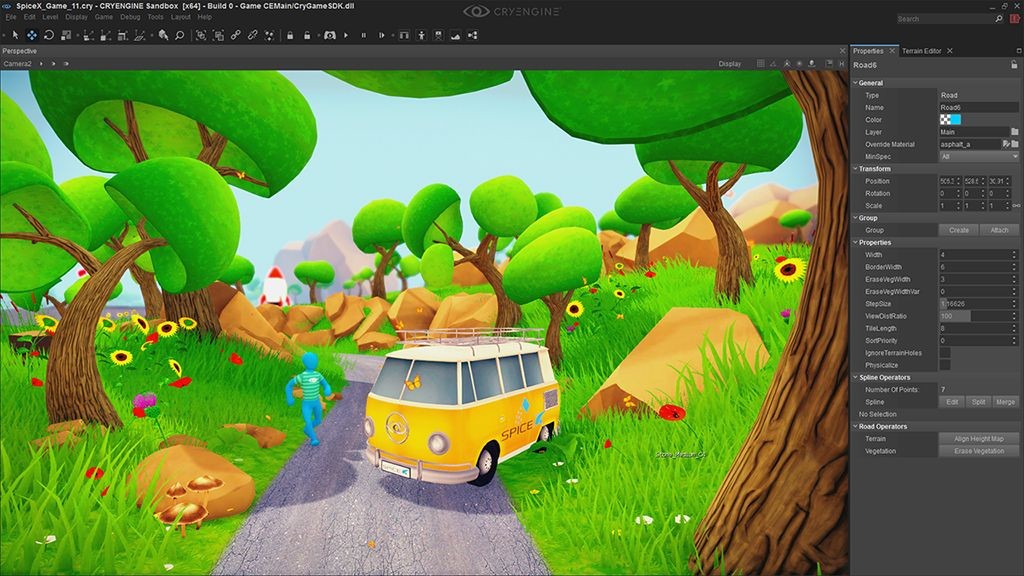Click the gamepad switch-to-game icon
Image resolution: width=1024 pixels, height=576 pixels.
click(330, 35)
